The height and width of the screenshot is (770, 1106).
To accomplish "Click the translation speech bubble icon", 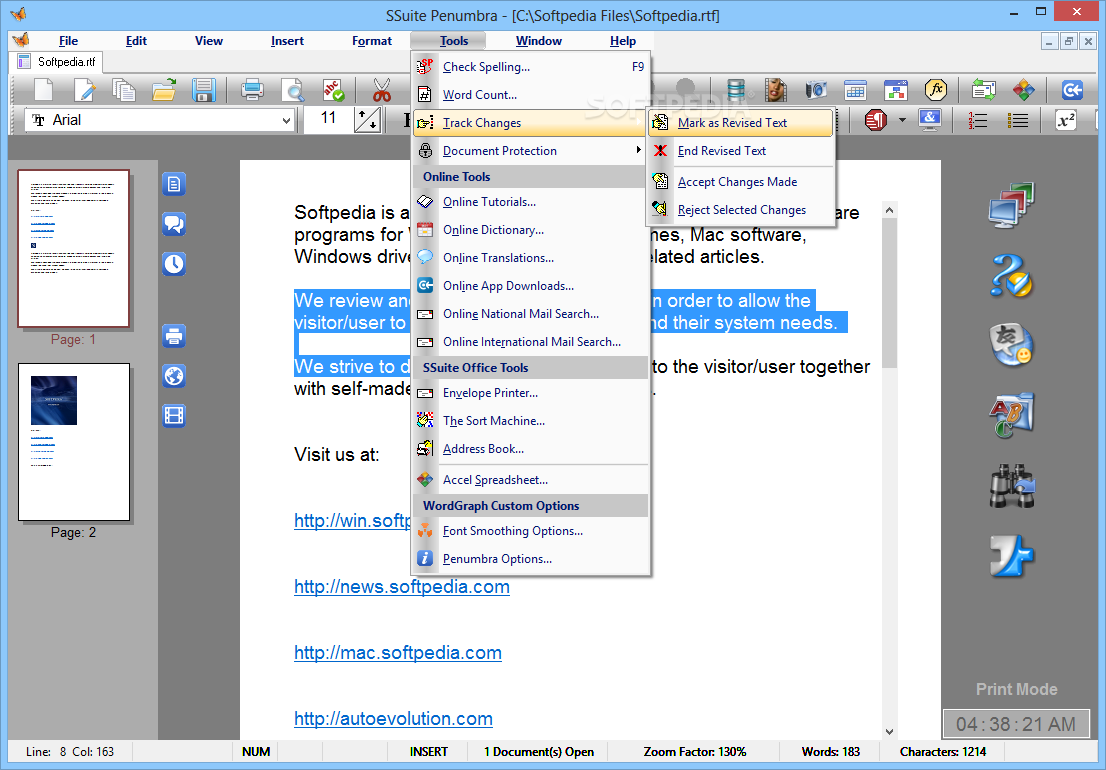I will pos(1011,345).
